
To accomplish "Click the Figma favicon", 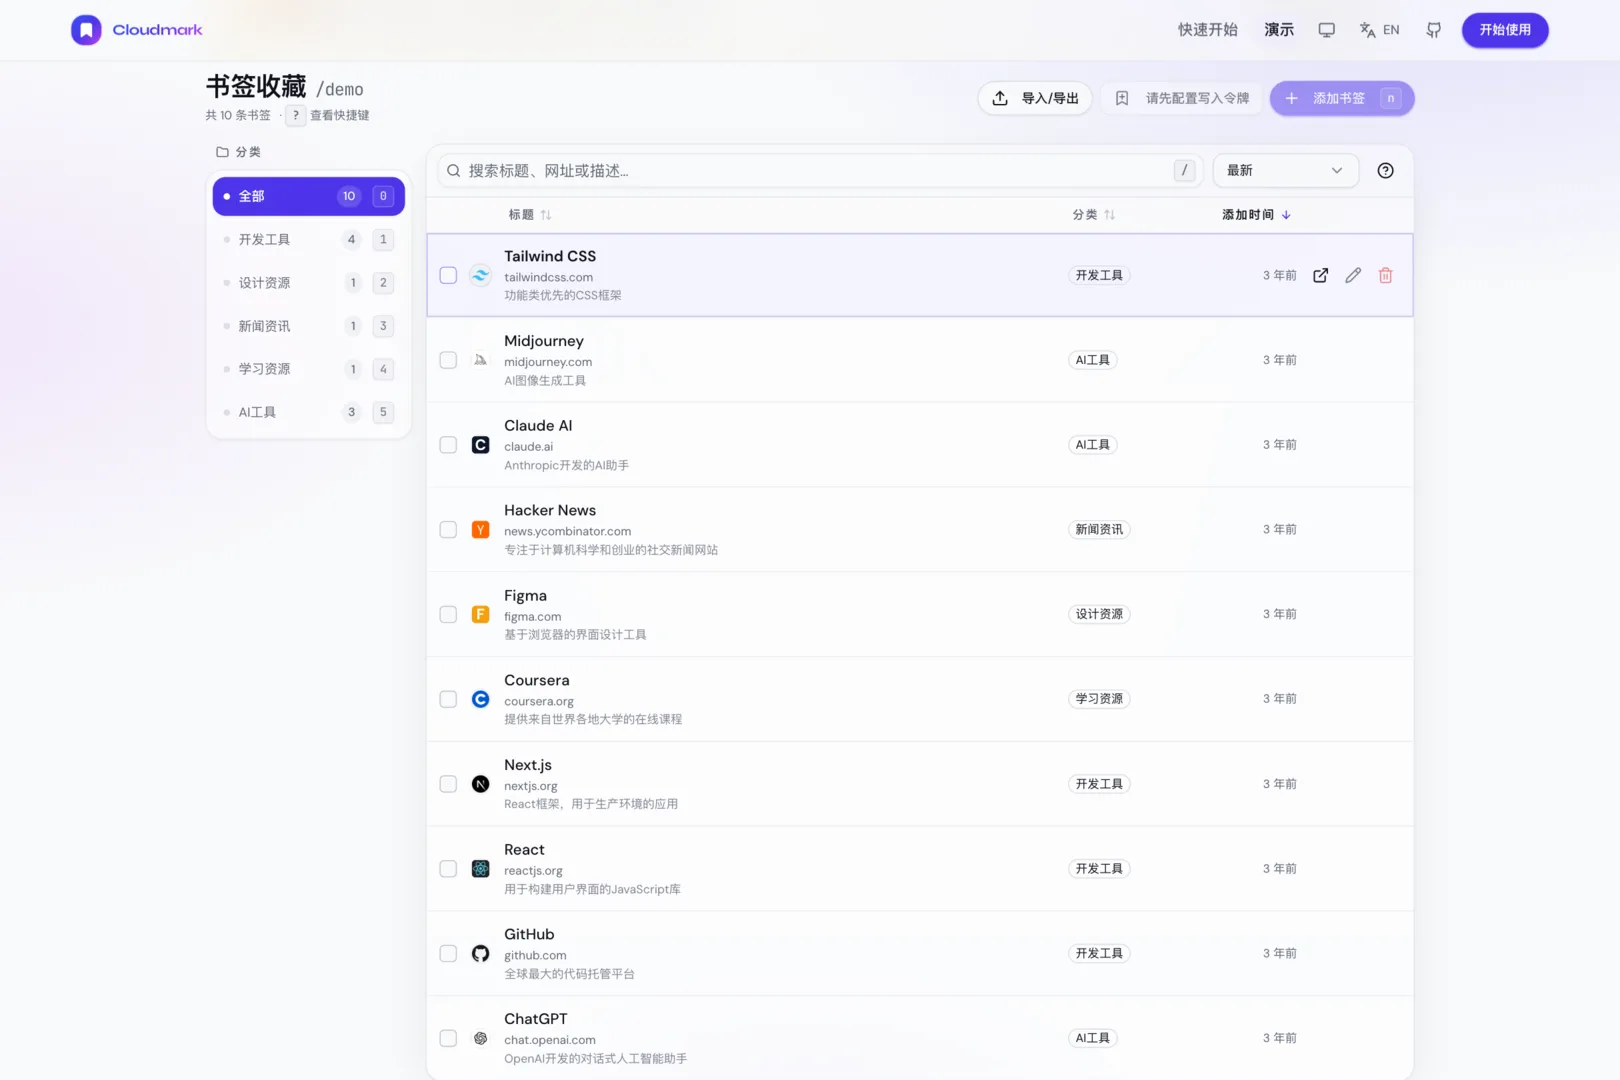I will pyautogui.click(x=480, y=614).
